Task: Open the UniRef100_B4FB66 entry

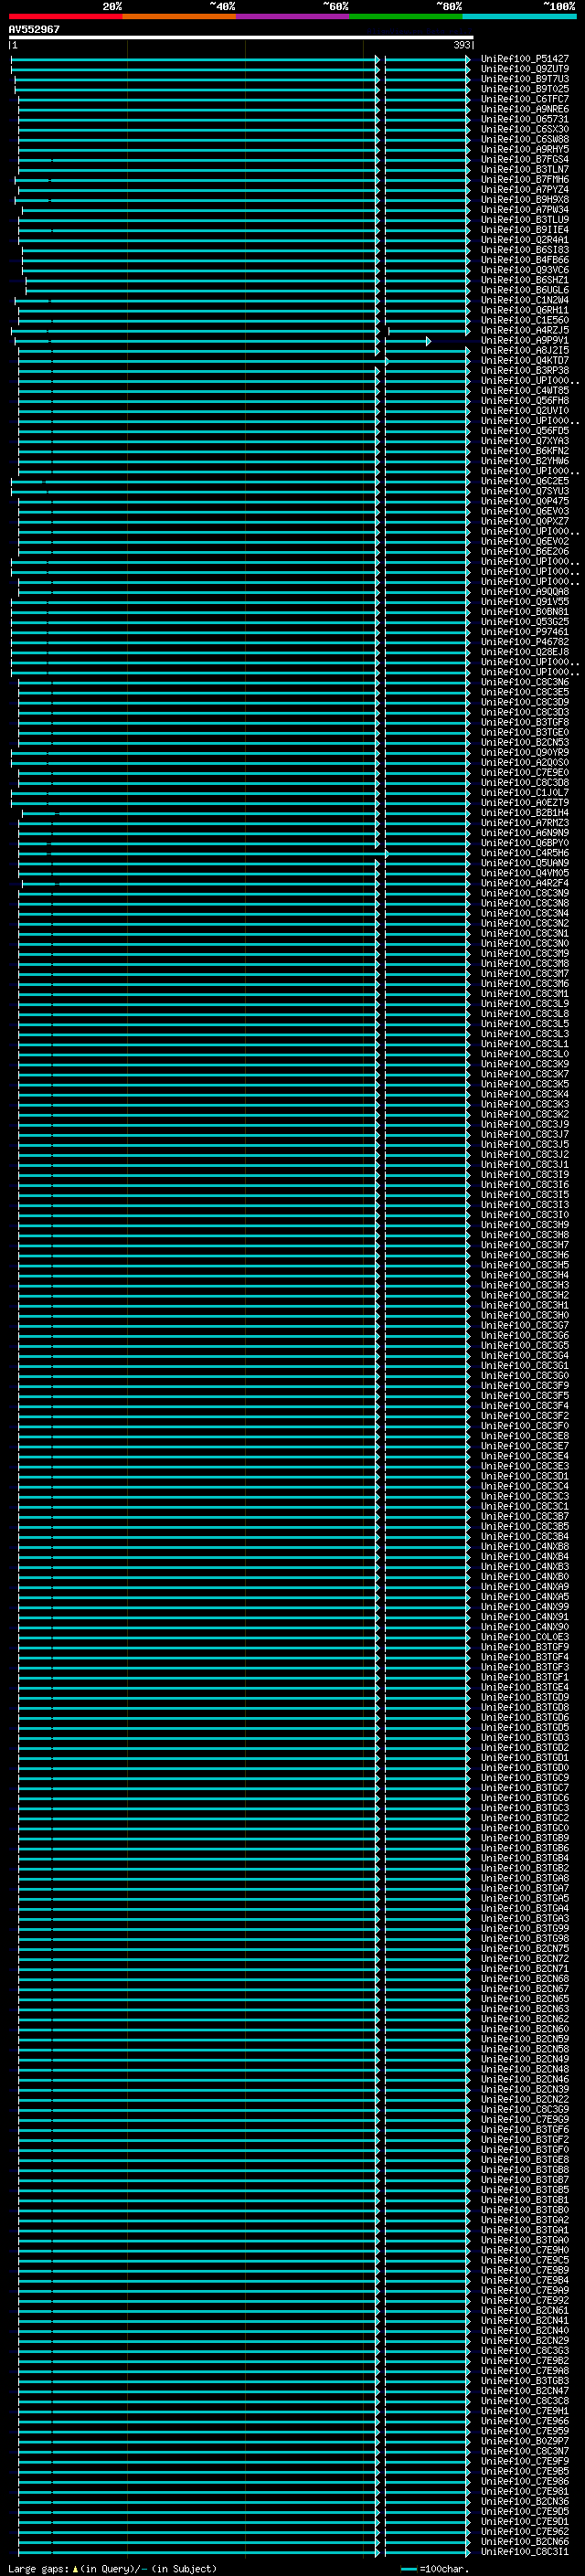Action: (x=524, y=260)
